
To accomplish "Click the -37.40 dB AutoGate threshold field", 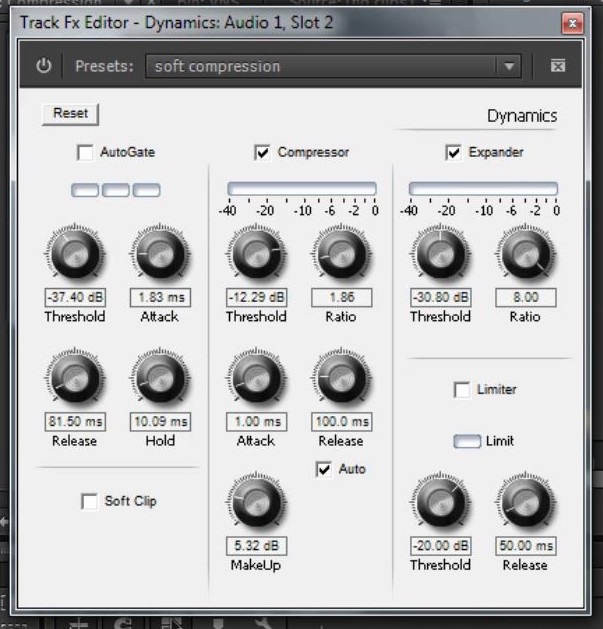I will pyautogui.click(x=75, y=297).
